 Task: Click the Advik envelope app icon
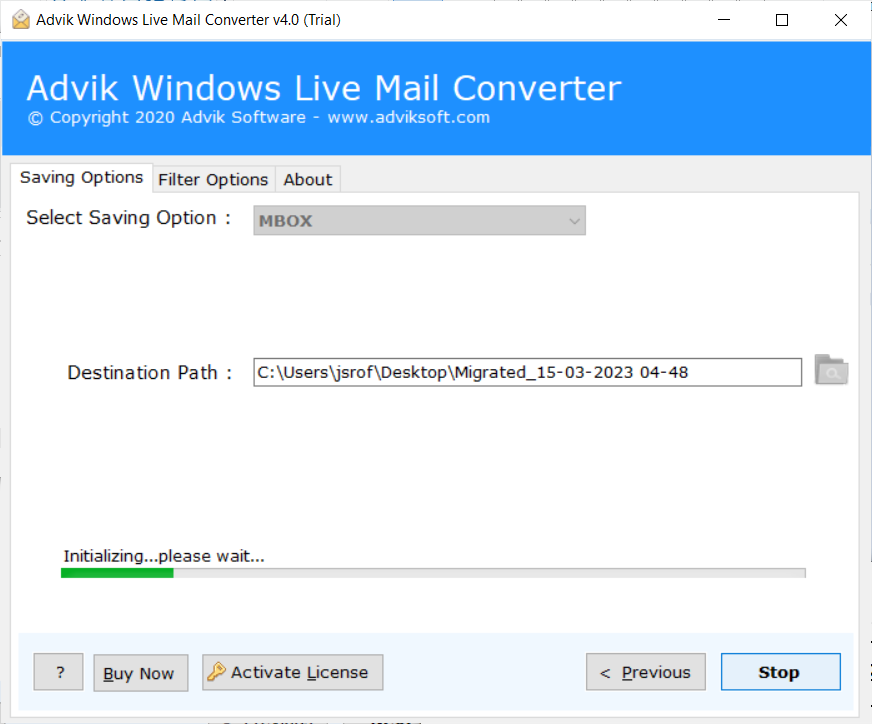[x=21, y=19]
